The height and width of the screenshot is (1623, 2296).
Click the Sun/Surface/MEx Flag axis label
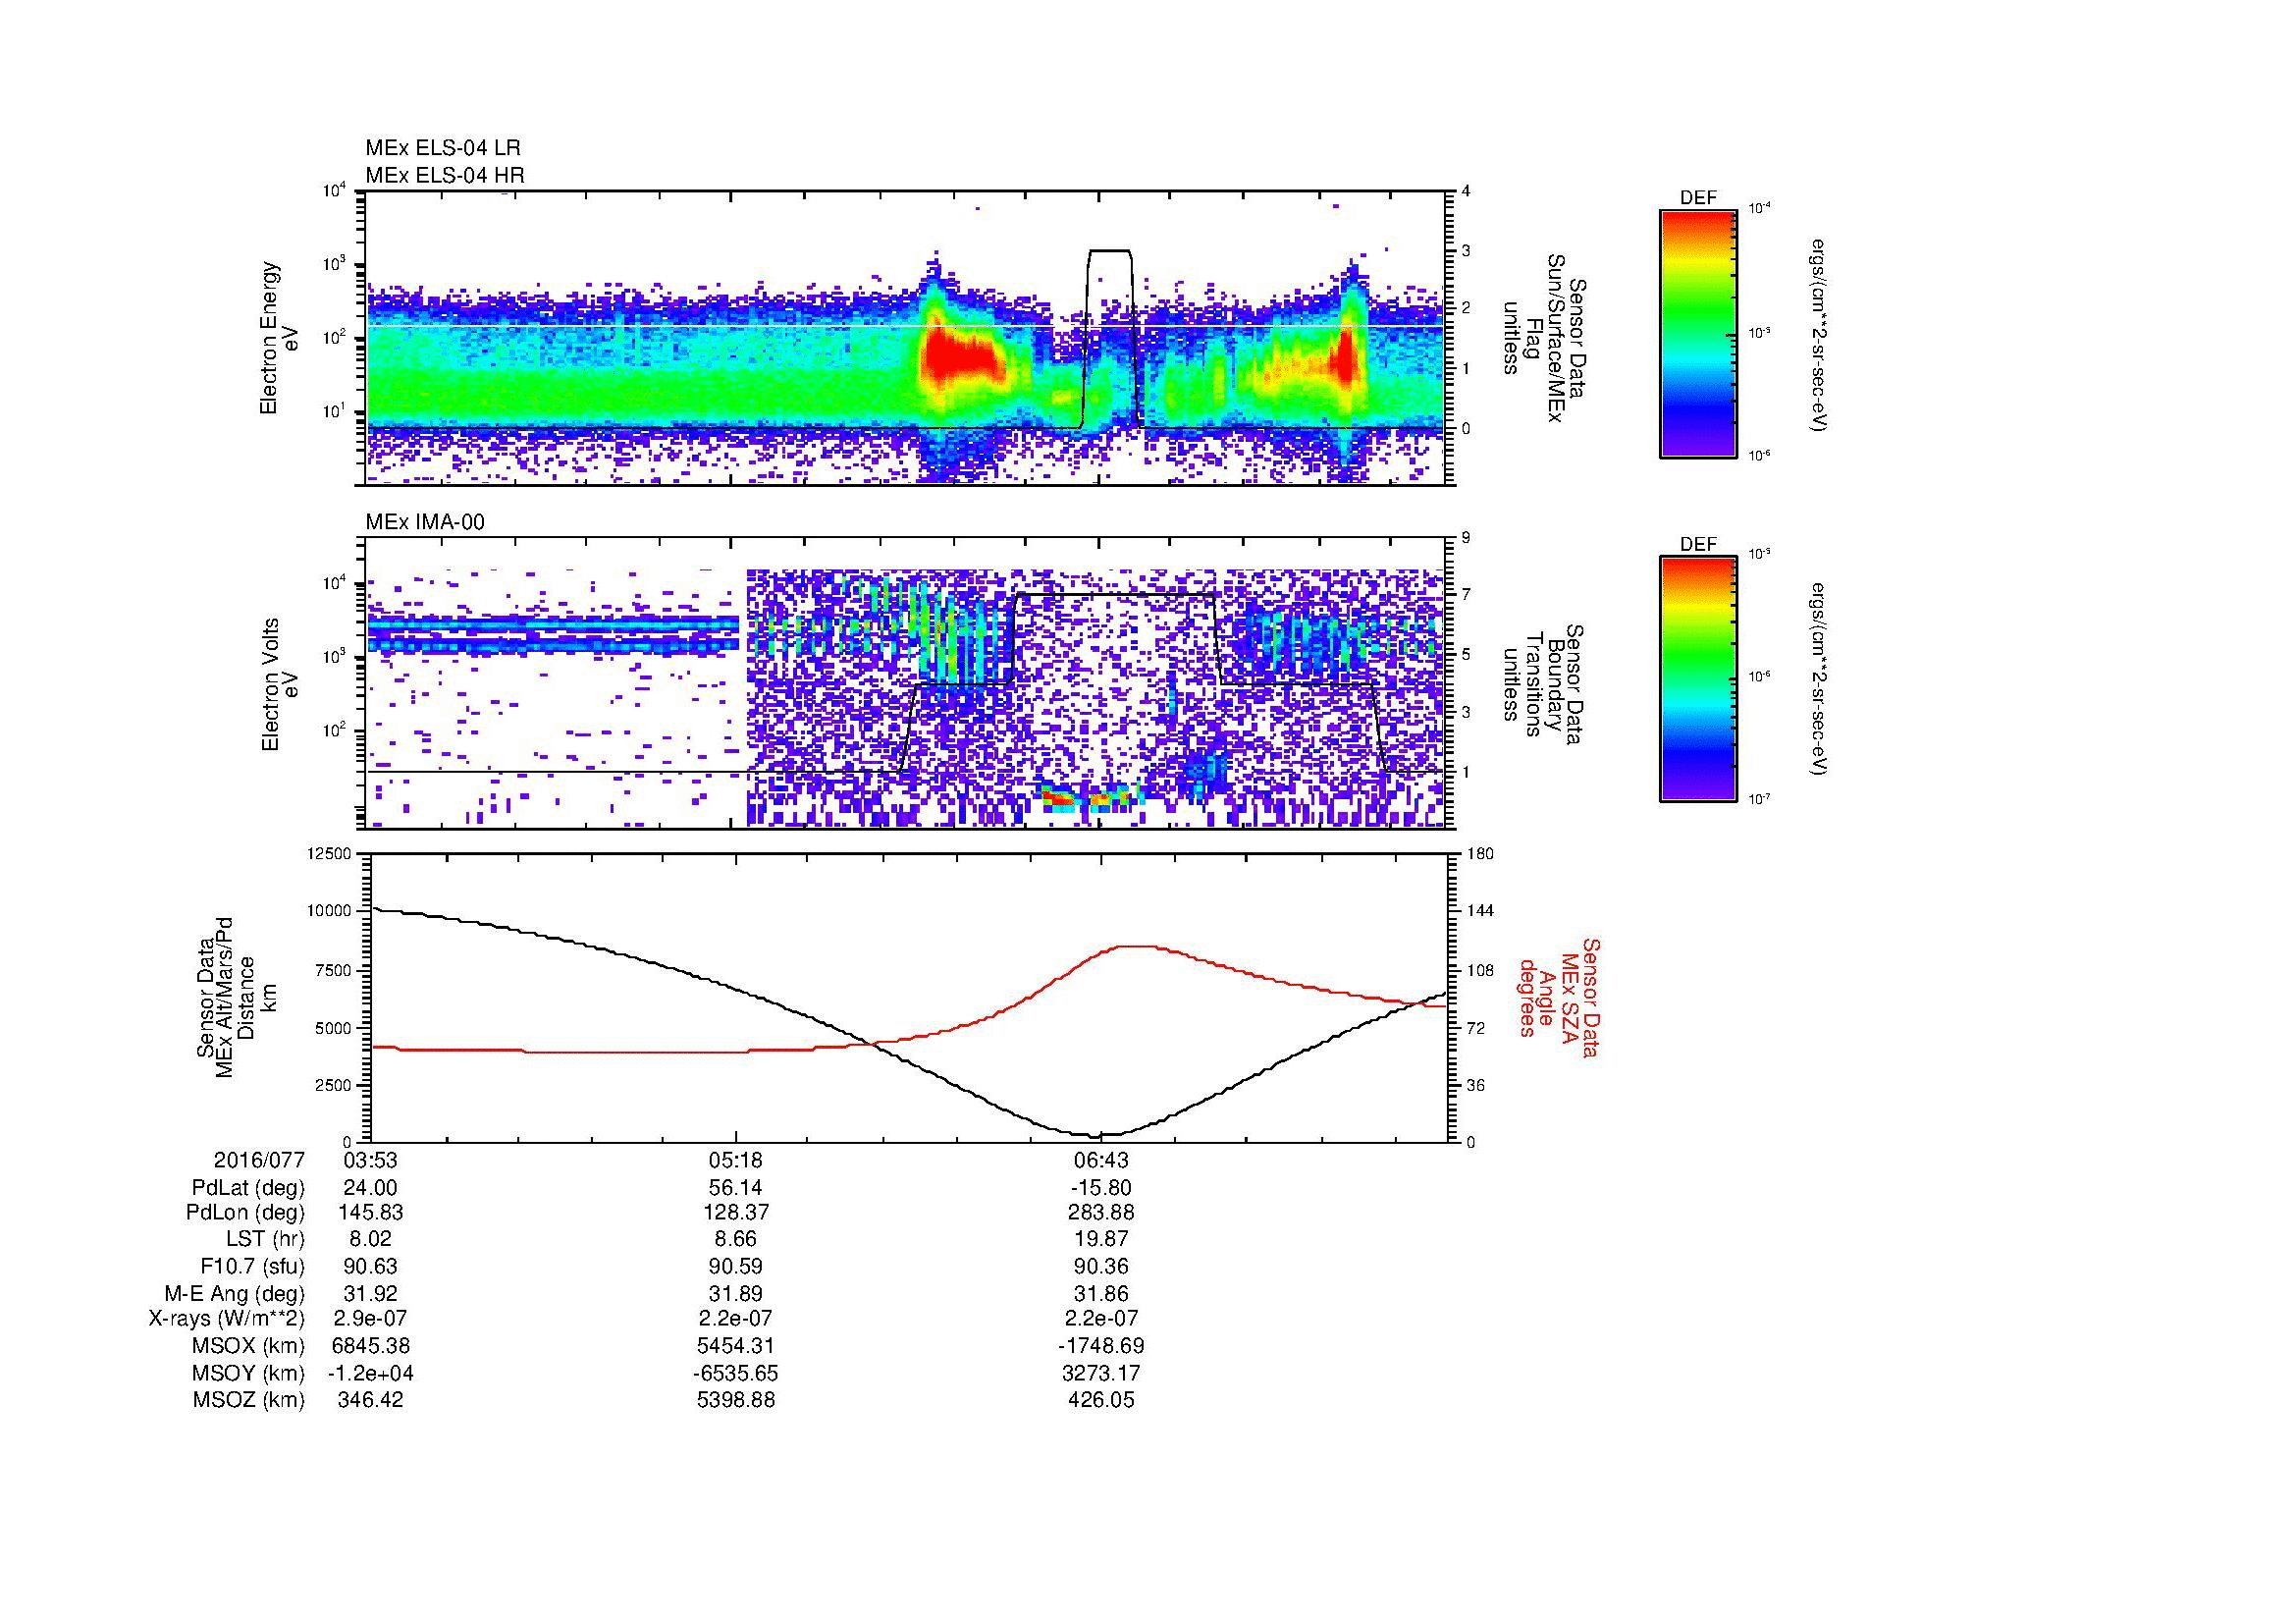pyautogui.click(x=1544, y=338)
